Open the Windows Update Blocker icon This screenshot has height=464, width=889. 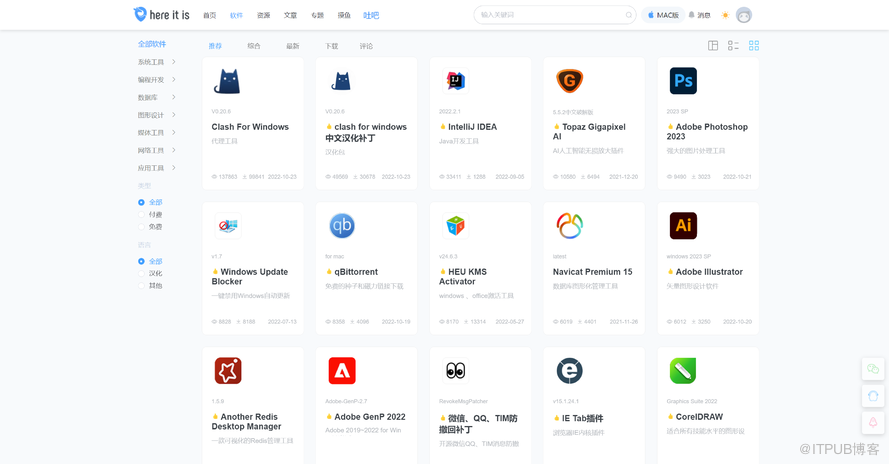pyautogui.click(x=227, y=226)
